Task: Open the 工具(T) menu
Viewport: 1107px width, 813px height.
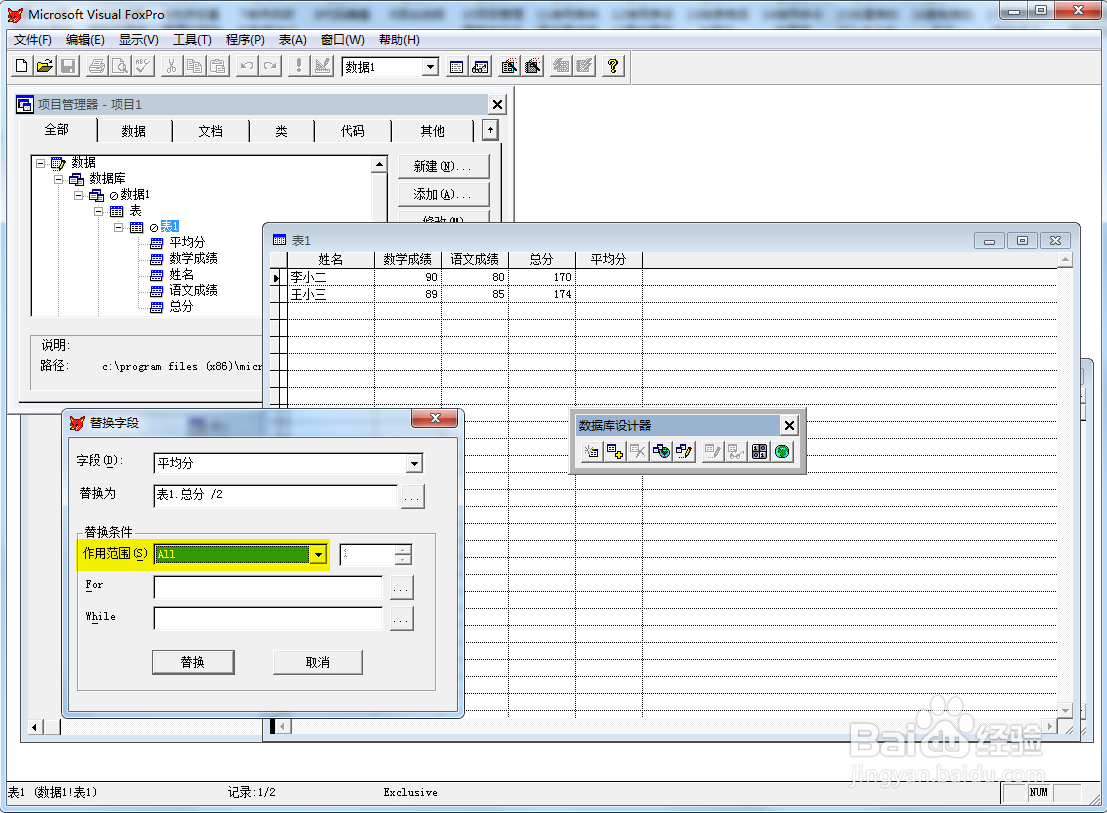Action: point(193,40)
